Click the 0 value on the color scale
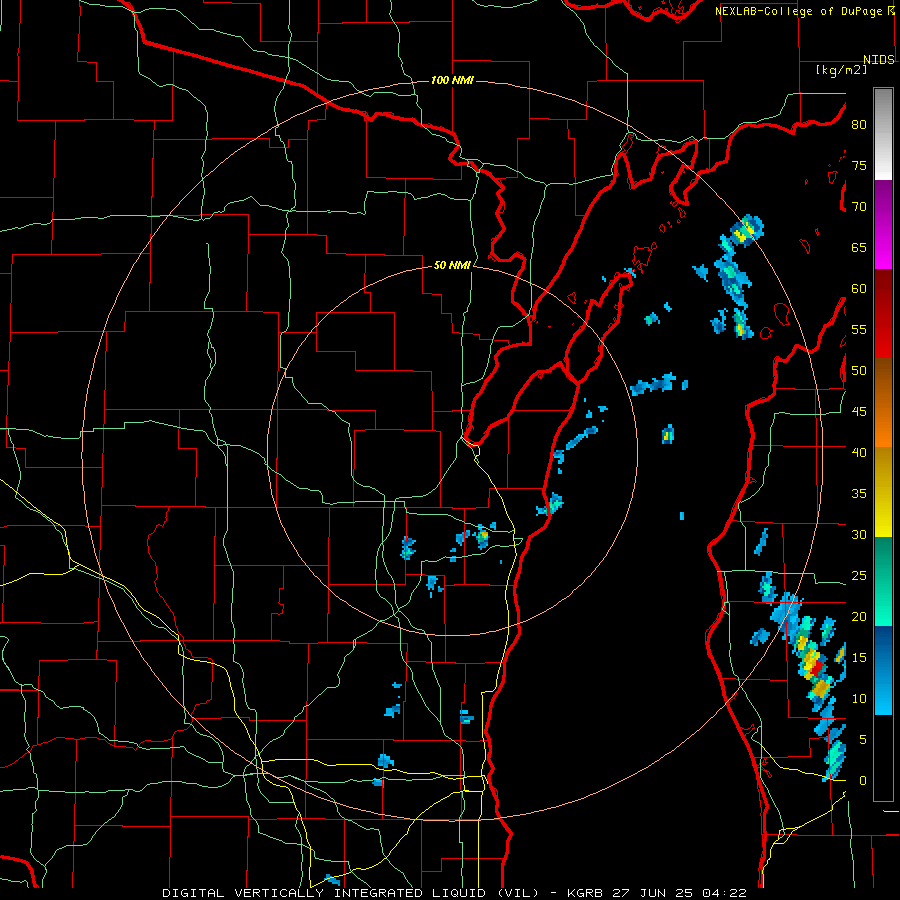This screenshot has width=900, height=900. [862, 781]
